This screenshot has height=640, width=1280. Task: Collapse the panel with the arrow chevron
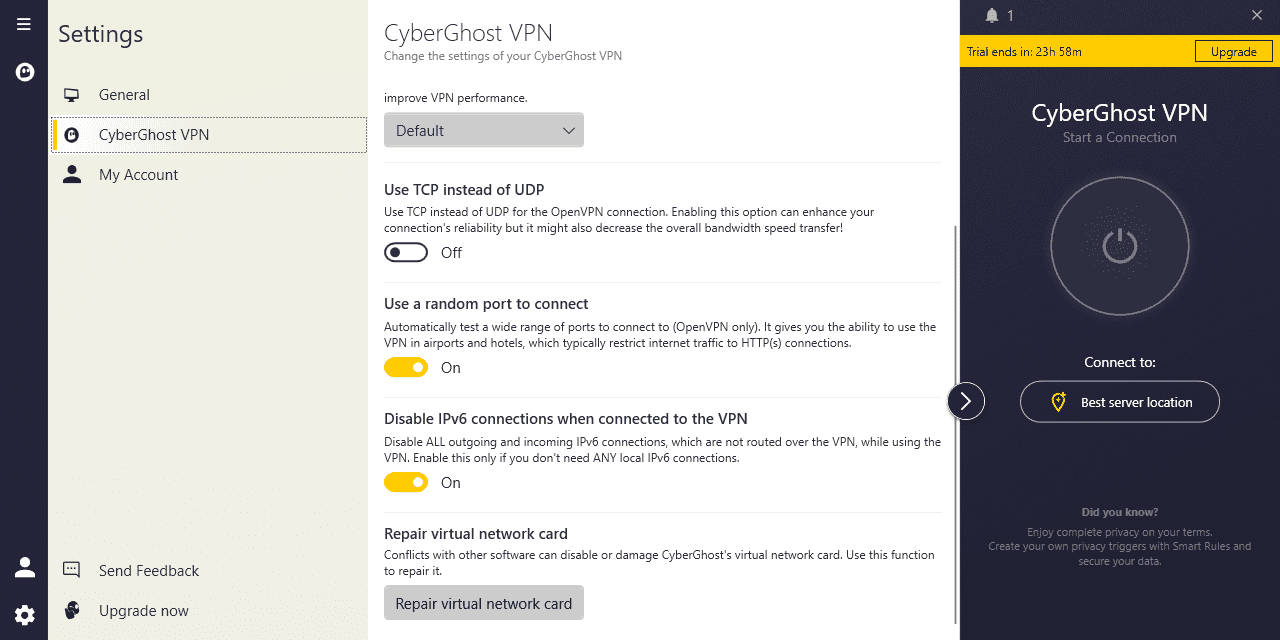click(966, 401)
